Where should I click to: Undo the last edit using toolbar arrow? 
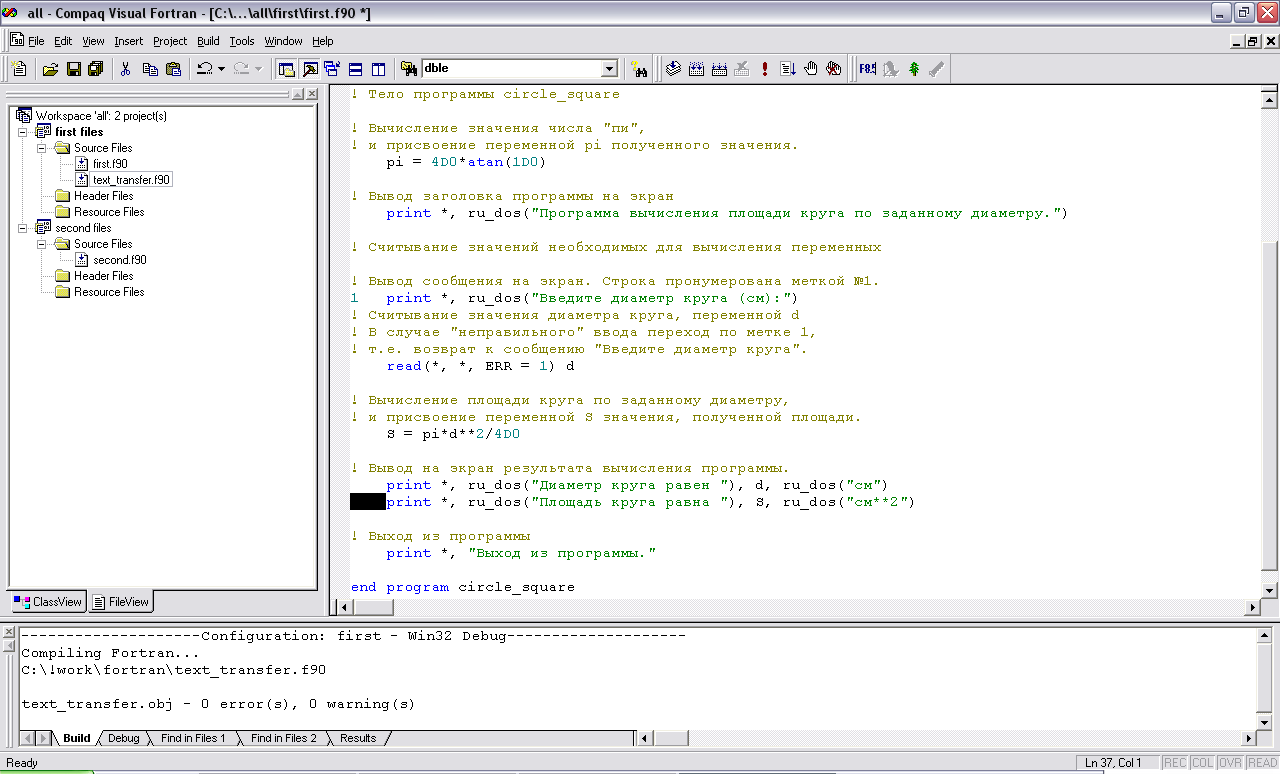pos(204,69)
